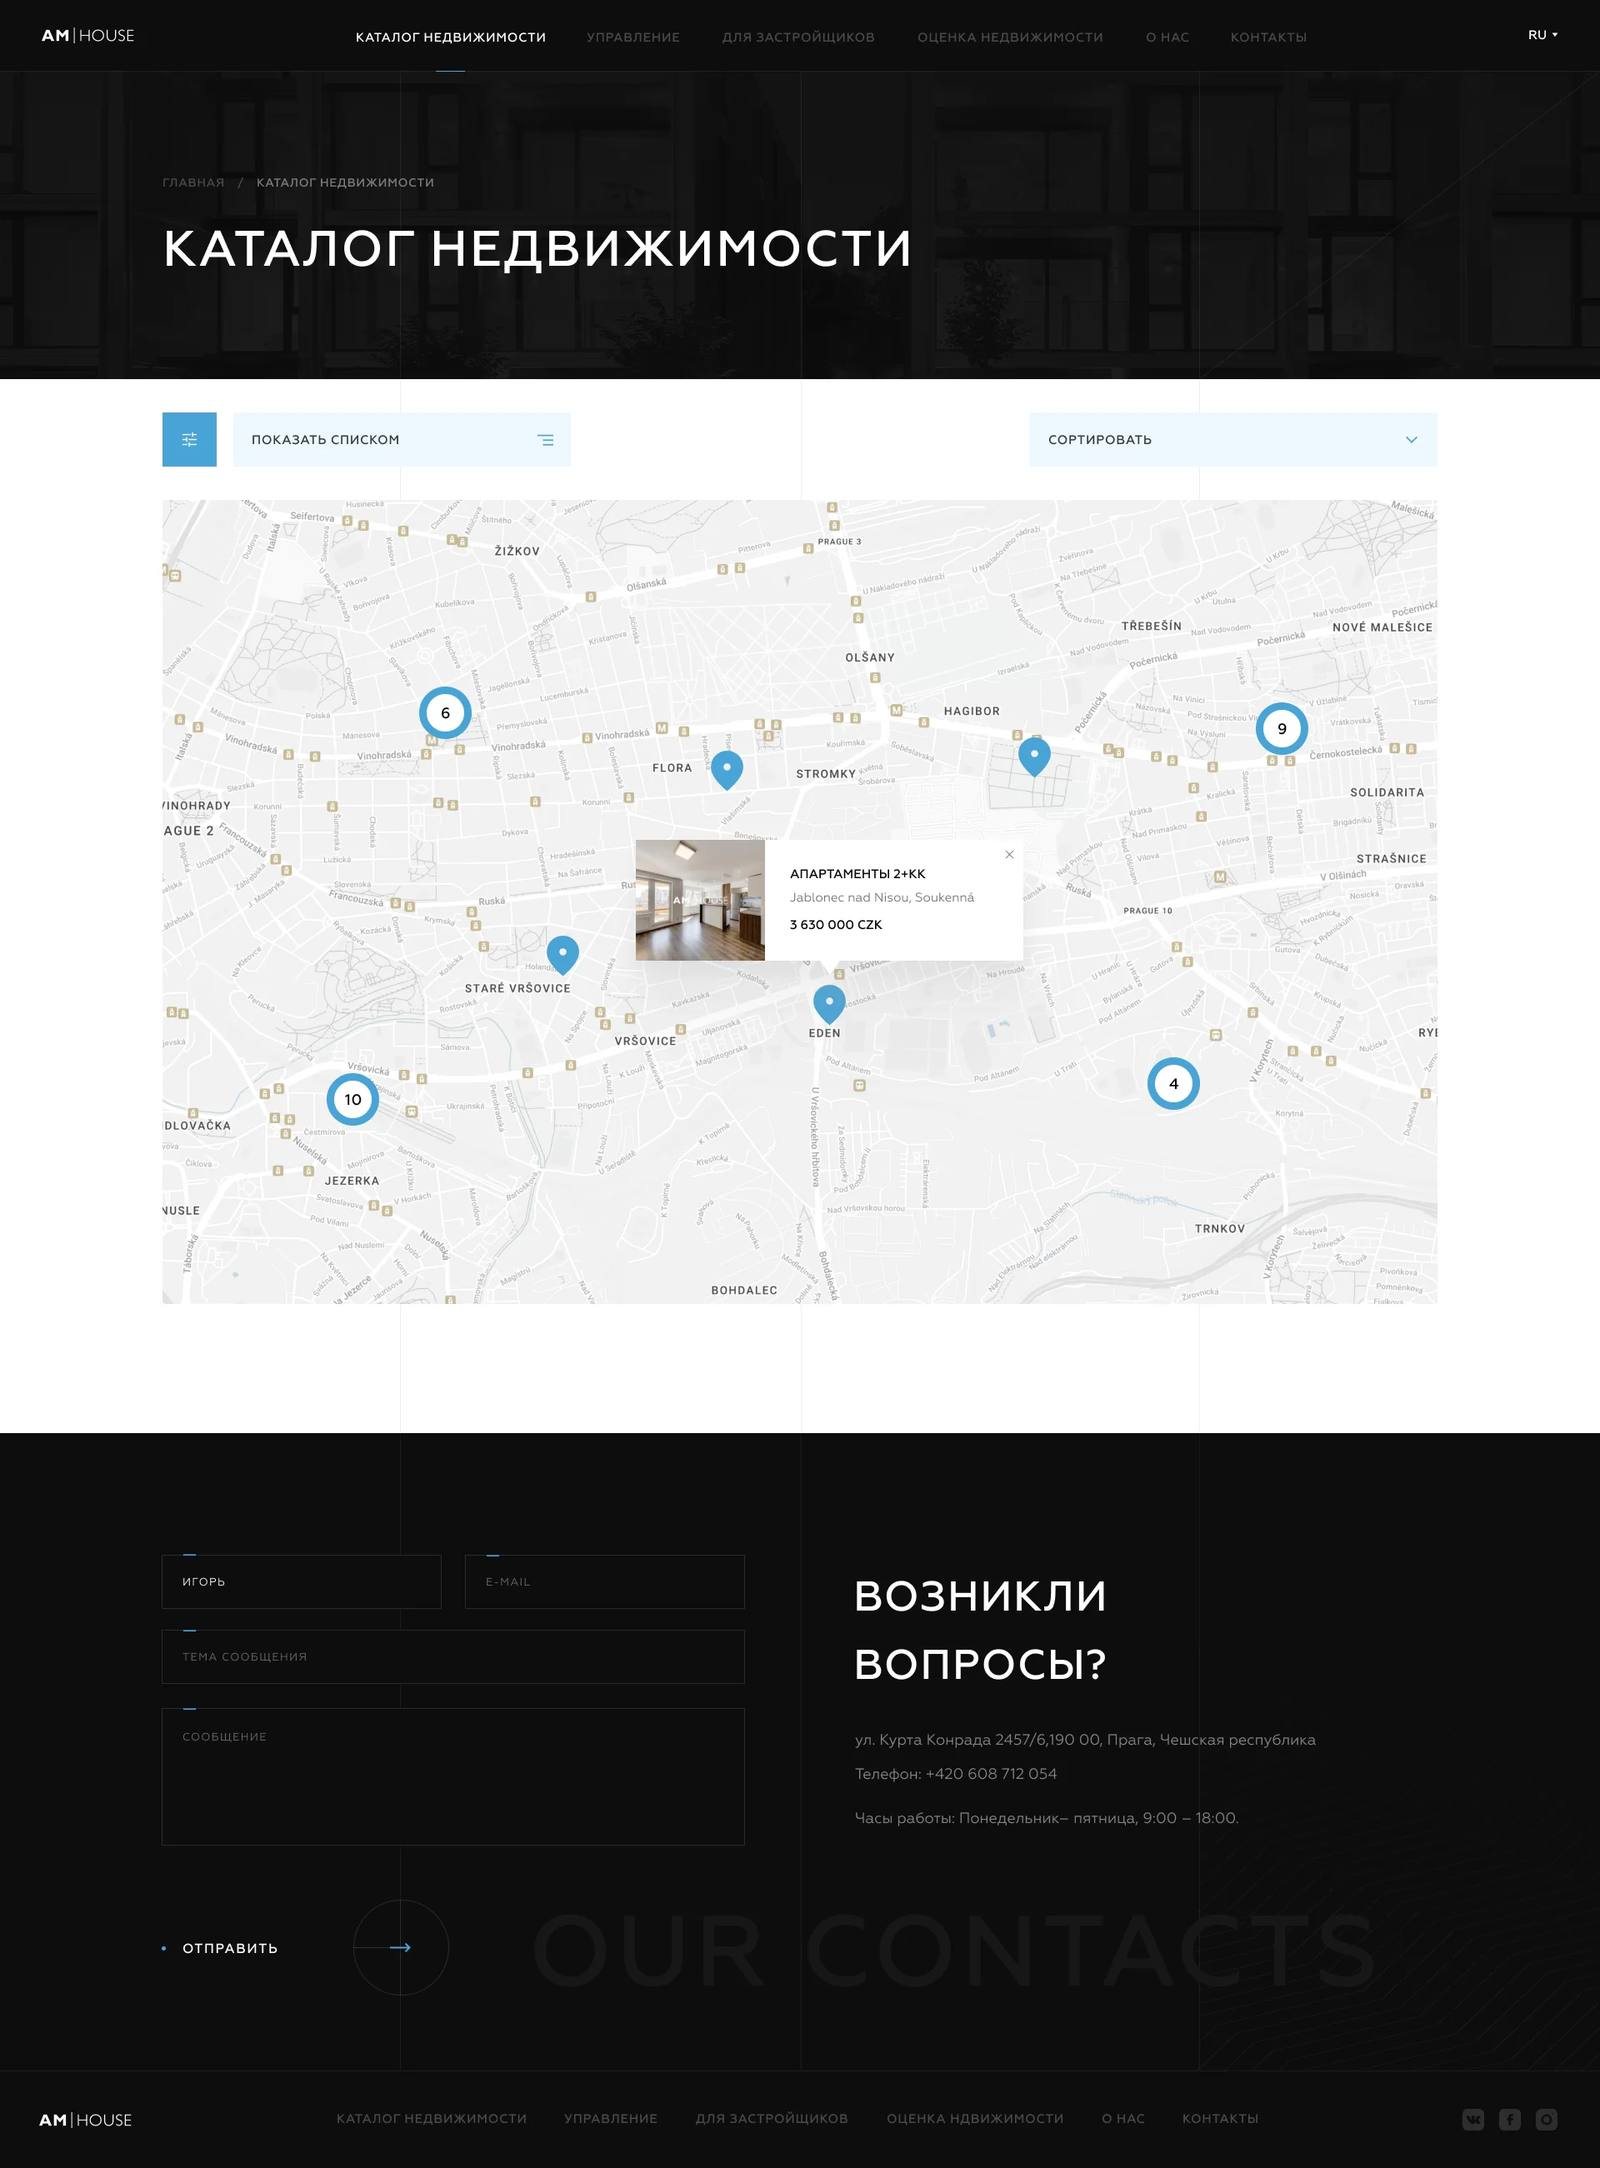Viewport: 1600px width, 2168px height.
Task: Click the Отправить button
Action: [x=229, y=1948]
